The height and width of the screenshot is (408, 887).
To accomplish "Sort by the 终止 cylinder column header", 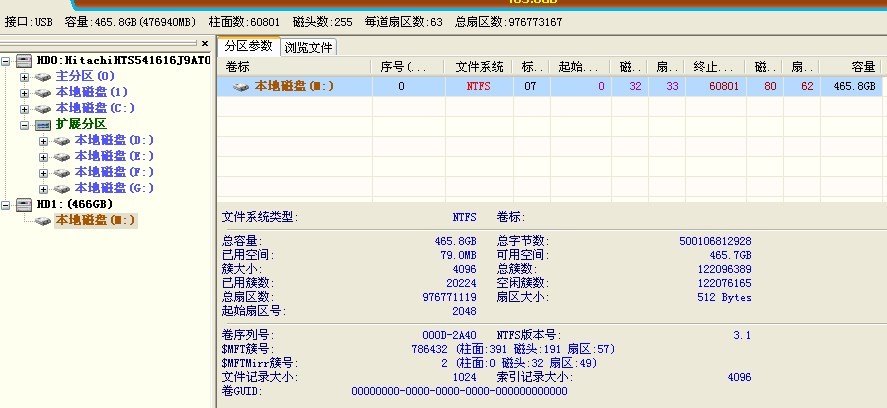I will click(715, 67).
